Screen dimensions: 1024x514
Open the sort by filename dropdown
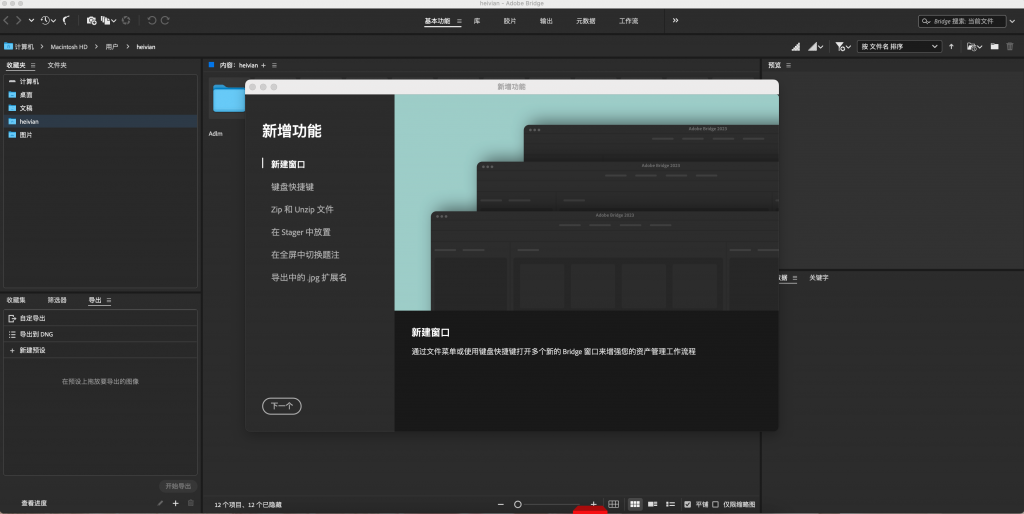[x=899, y=46]
